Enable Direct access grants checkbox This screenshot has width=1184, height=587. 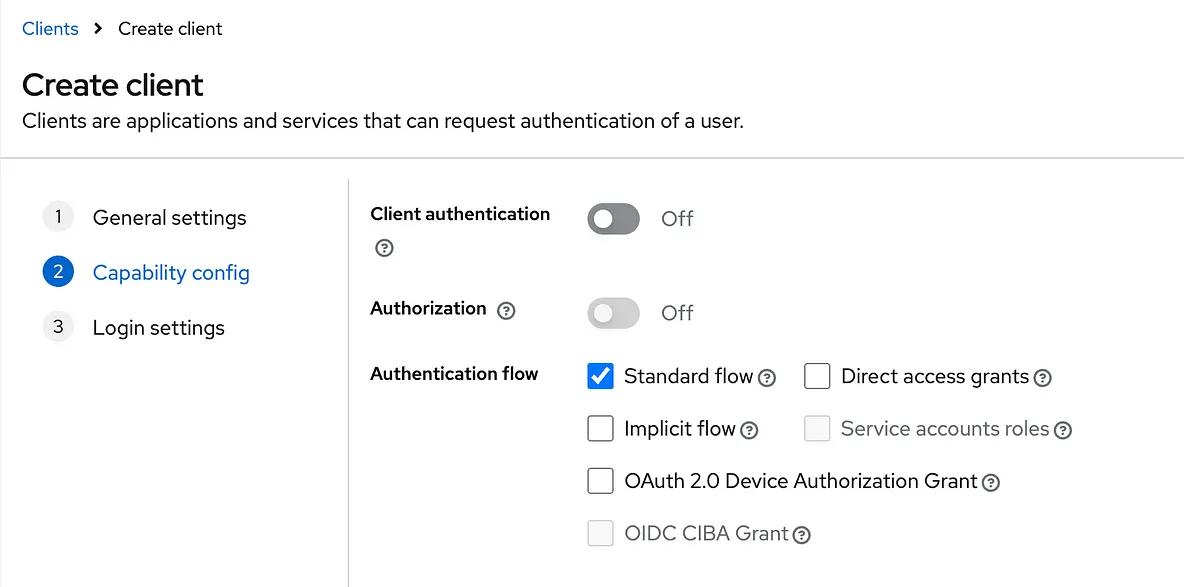[817, 376]
